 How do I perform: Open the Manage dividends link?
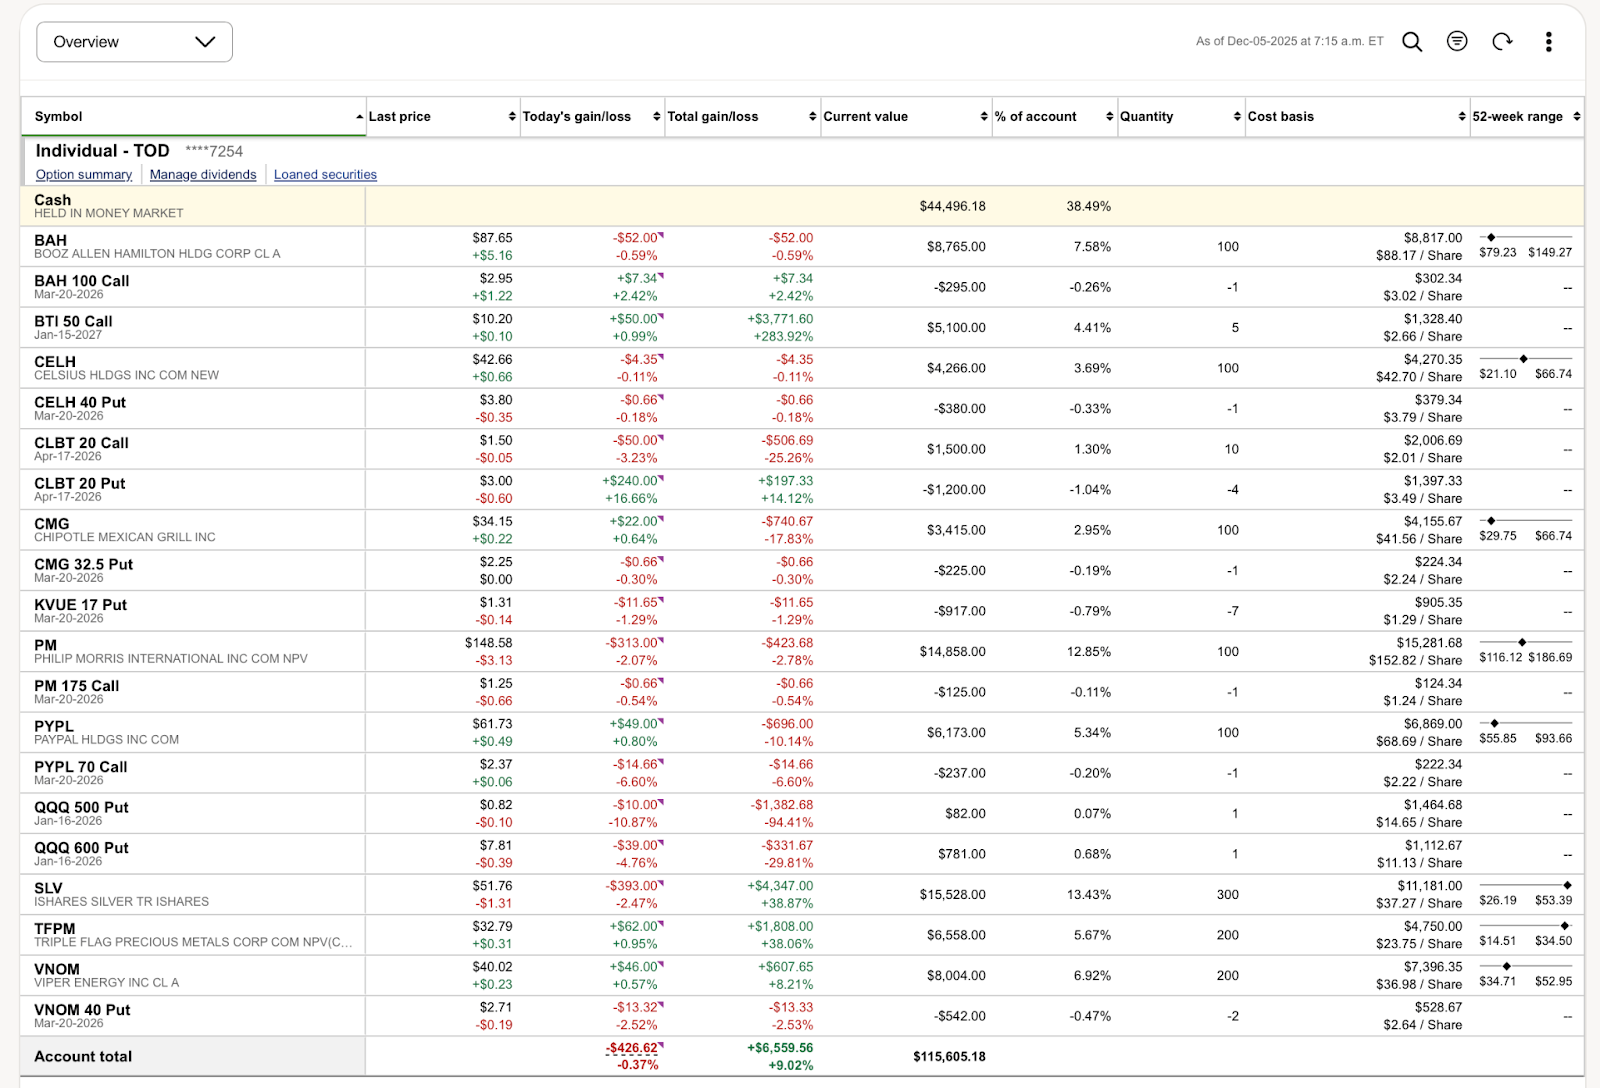point(203,175)
